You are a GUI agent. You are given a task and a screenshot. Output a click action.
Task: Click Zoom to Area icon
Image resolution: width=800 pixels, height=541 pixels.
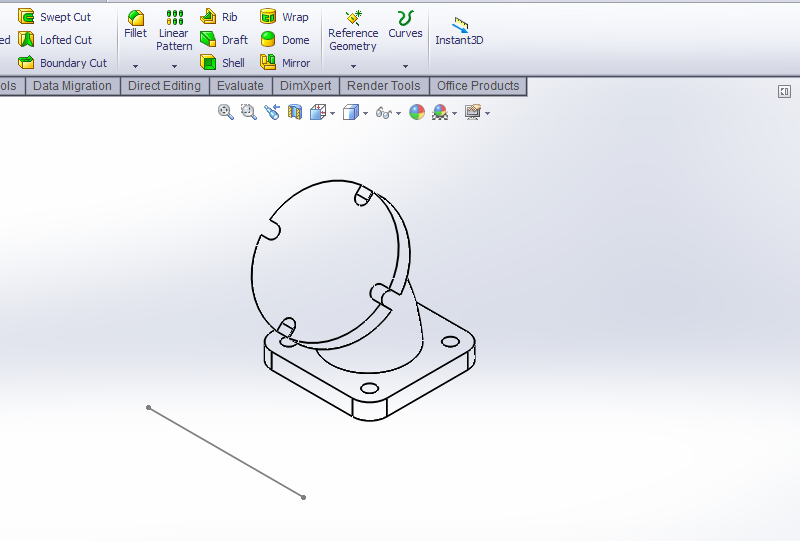point(248,112)
